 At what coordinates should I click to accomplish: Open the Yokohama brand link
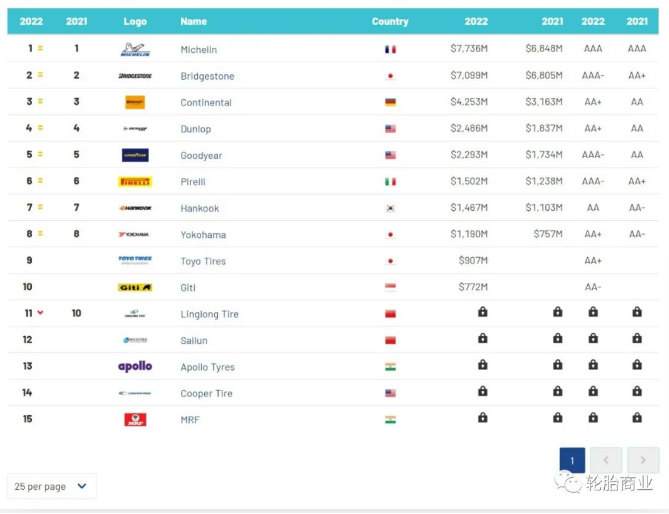coord(203,235)
